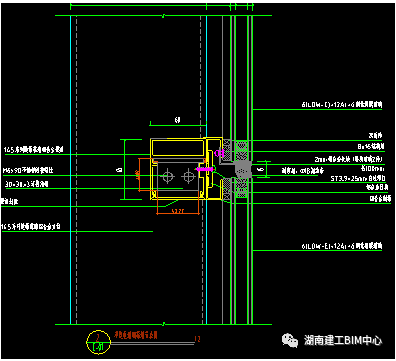This screenshot has height=361, width=396.
Task: Click the lower 165 series profile annotation
Action: pos(31,227)
